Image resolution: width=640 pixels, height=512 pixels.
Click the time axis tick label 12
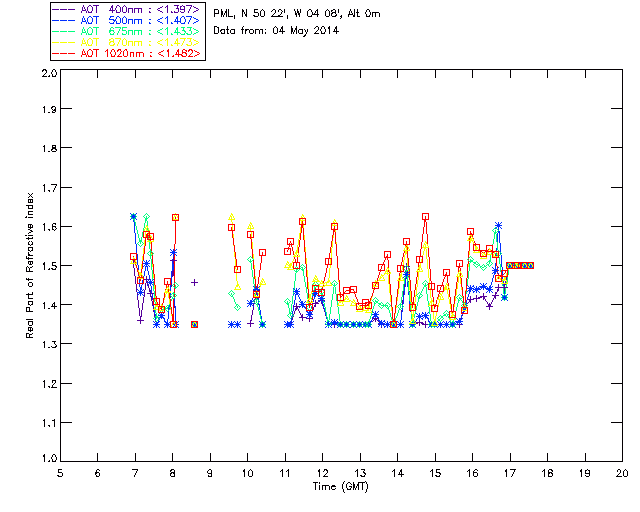click(323, 473)
